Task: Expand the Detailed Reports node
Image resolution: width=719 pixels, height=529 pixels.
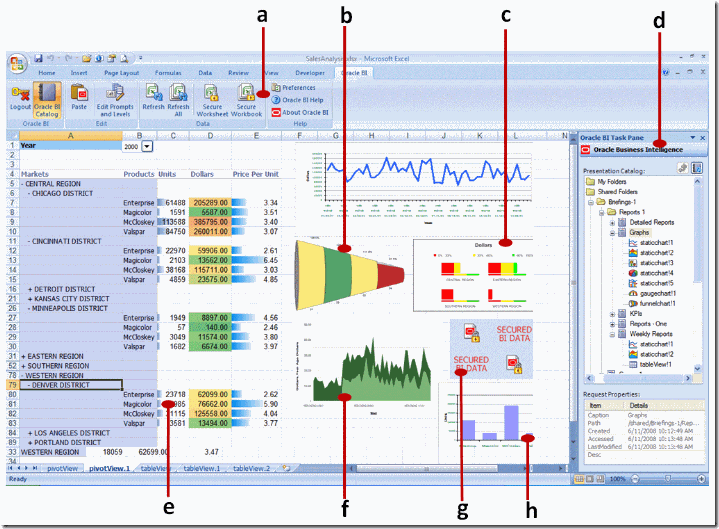Action: tap(612, 223)
